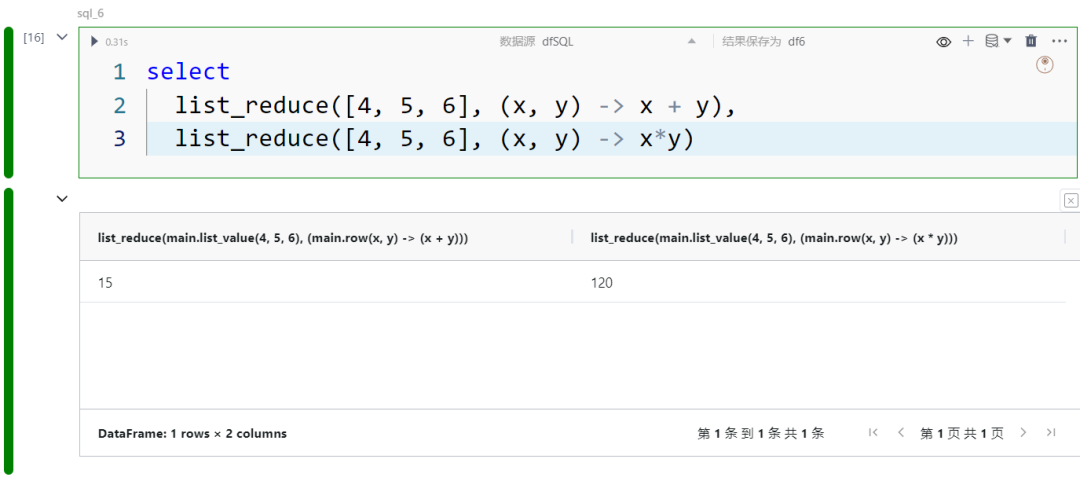Click the [16] execution count label
The width and height of the screenshot is (1080, 503).
pyautogui.click(x=34, y=38)
